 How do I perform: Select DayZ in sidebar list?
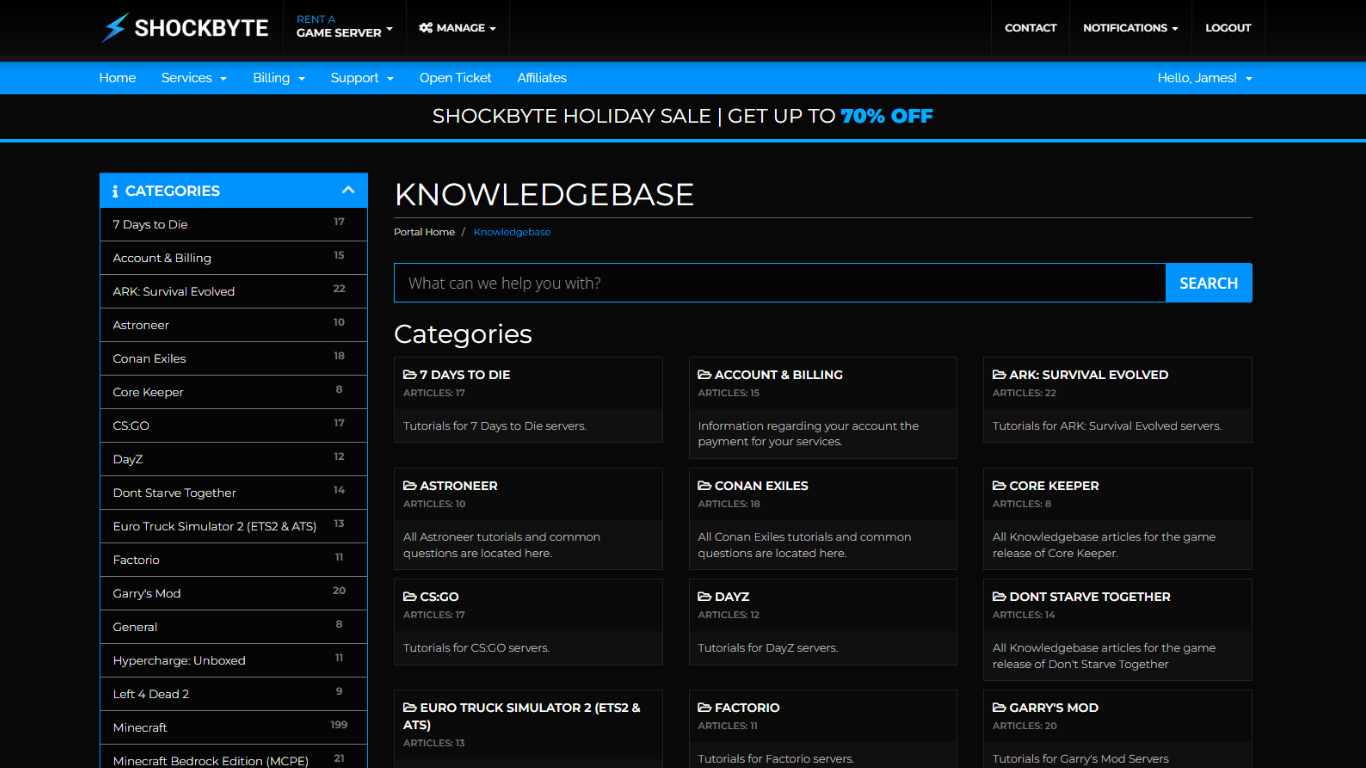coord(234,459)
